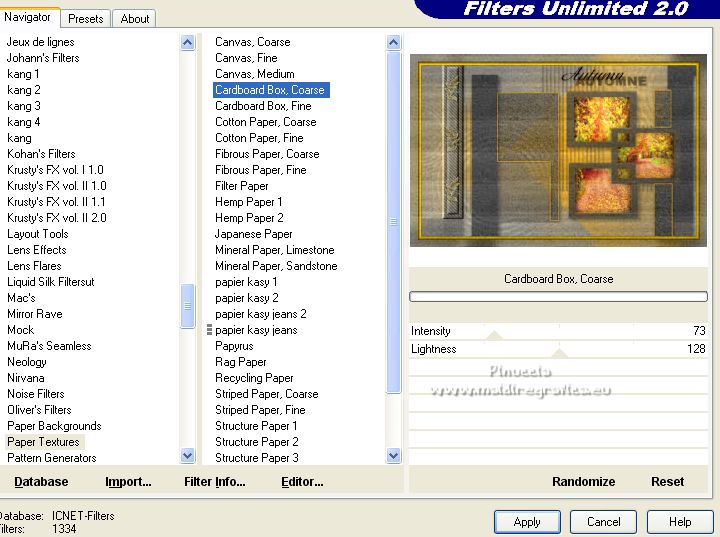
Task: Choose papier kasy jeans 2 filter
Action: 261,314
